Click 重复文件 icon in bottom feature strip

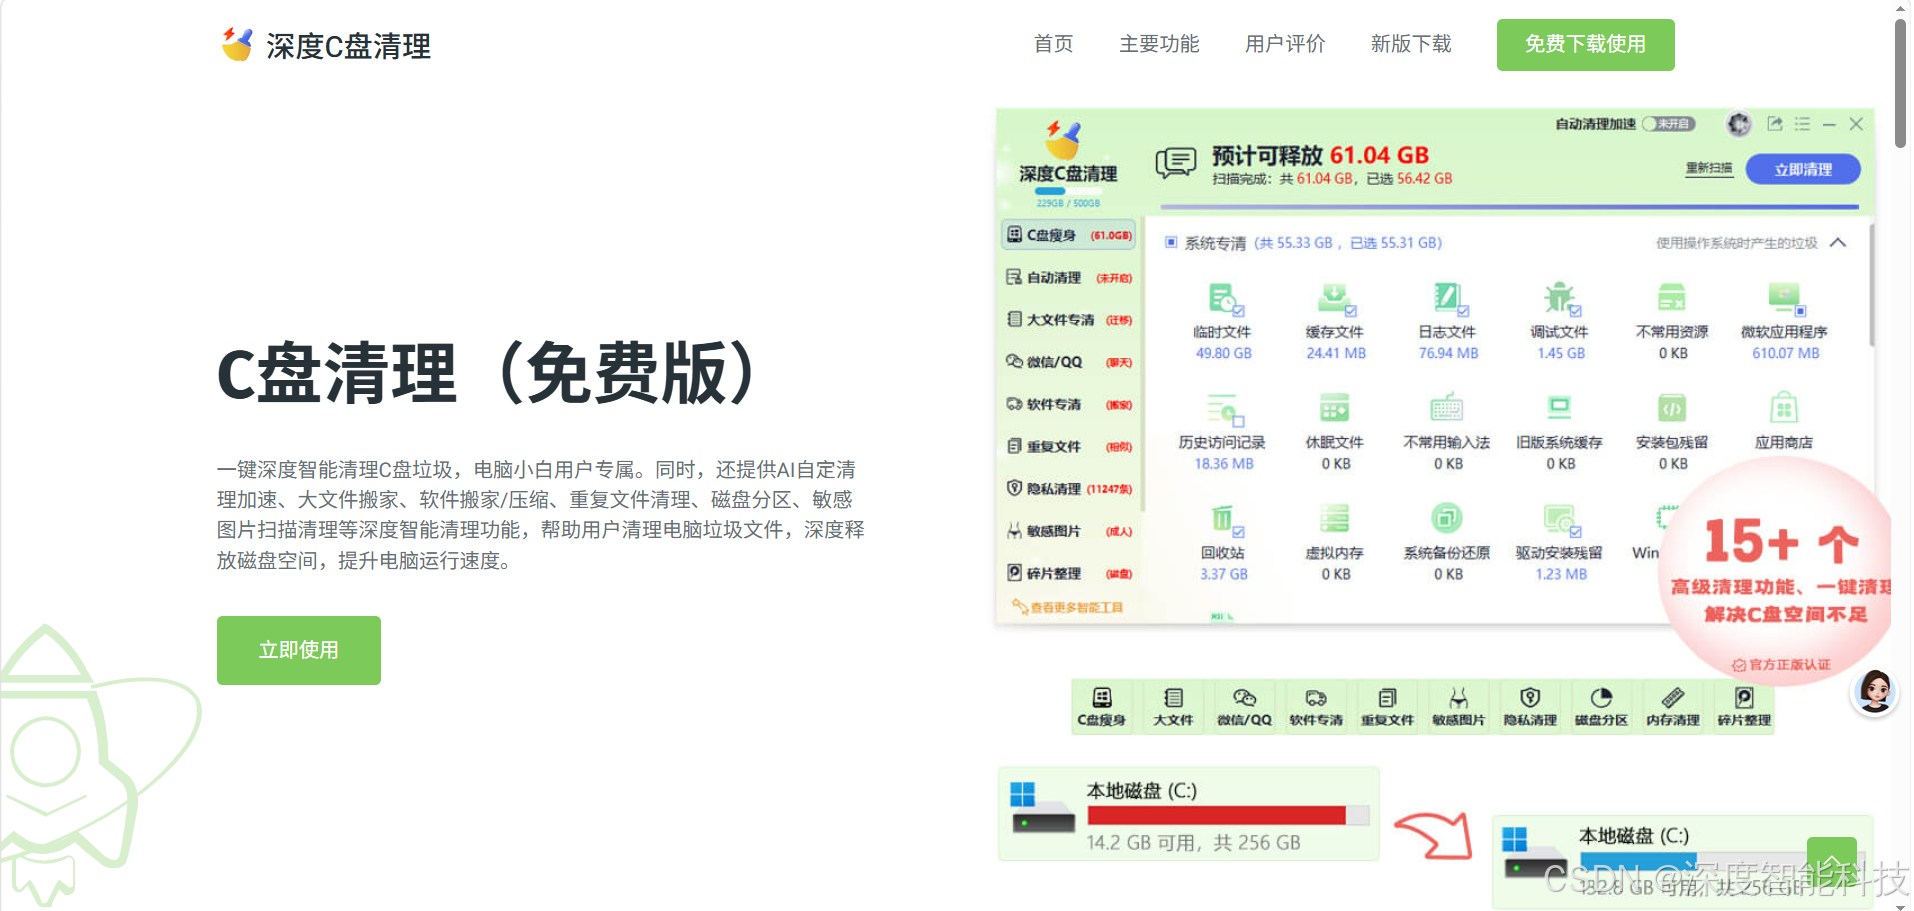[1387, 698]
